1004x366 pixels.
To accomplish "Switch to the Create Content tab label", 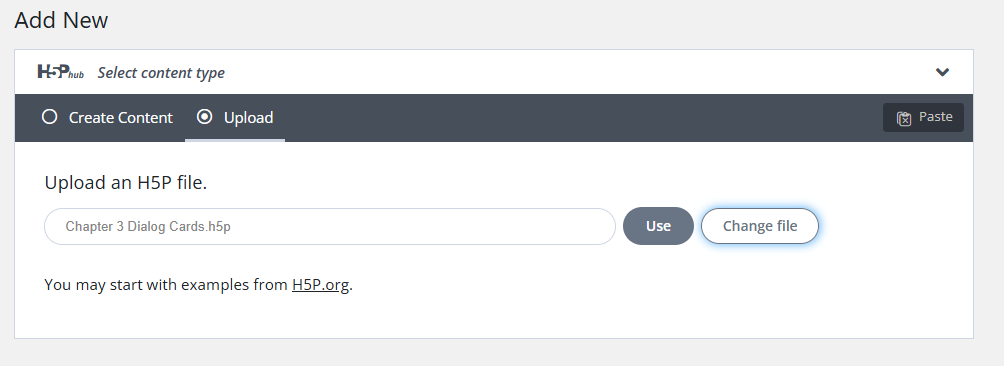I will 120,118.
